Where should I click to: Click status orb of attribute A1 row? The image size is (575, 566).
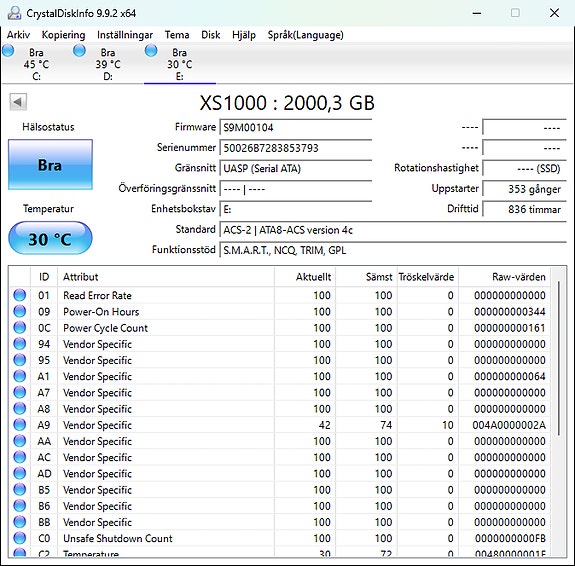click(x=19, y=376)
